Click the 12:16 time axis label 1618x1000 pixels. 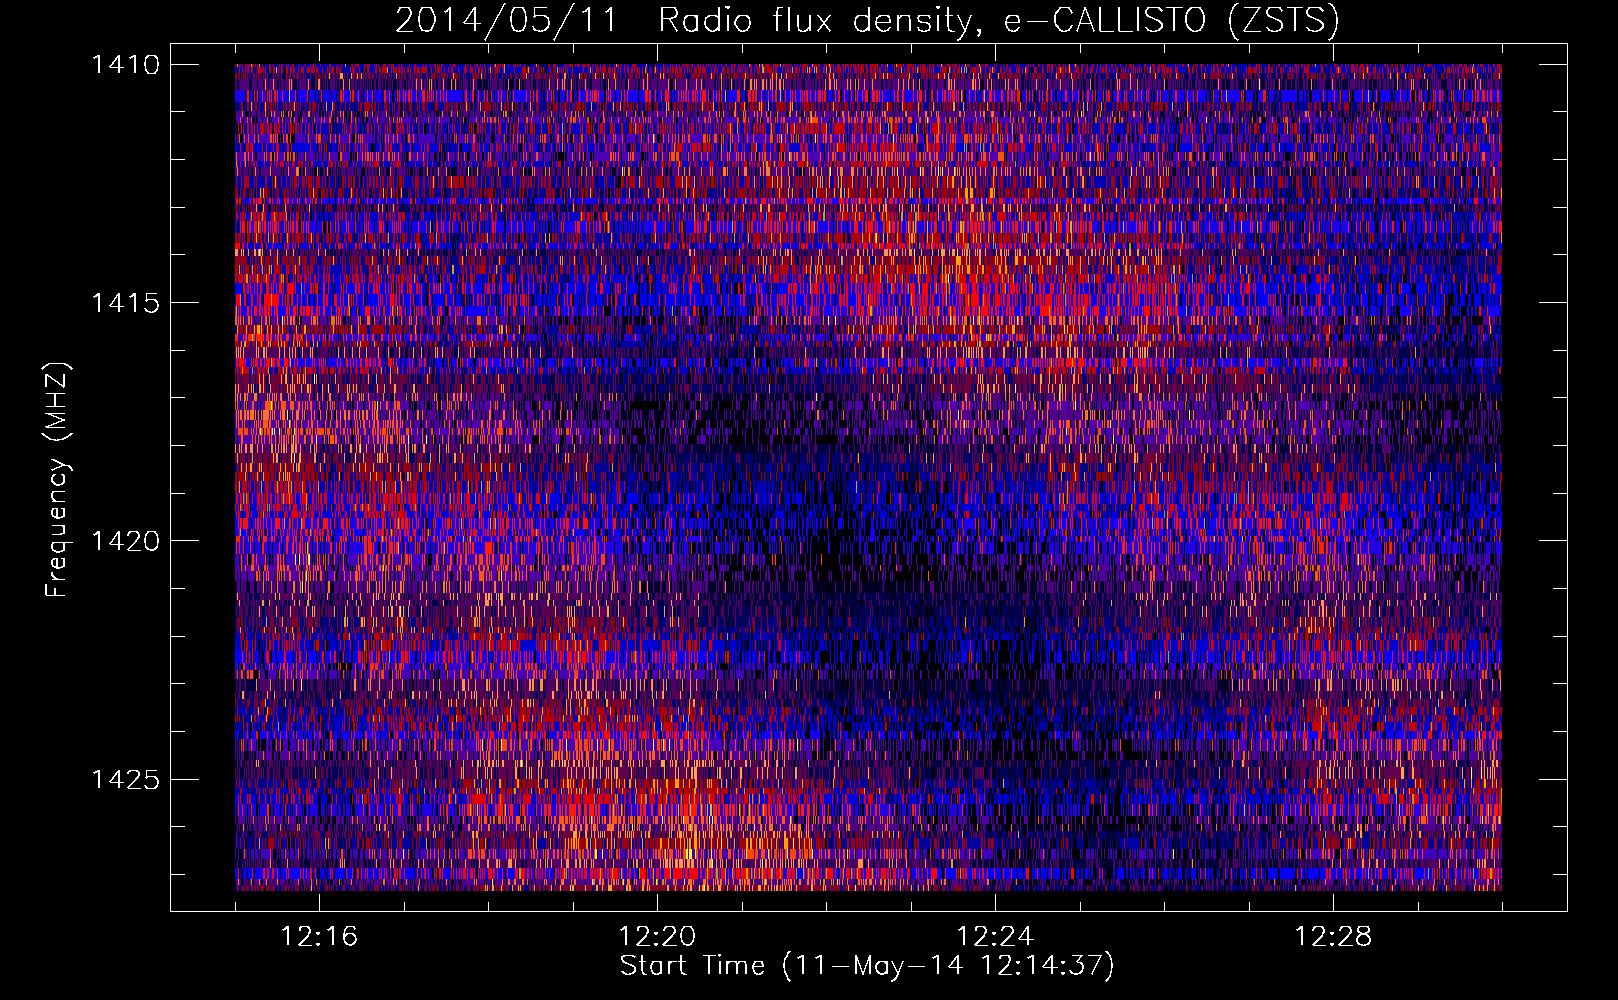pyautogui.click(x=319, y=937)
